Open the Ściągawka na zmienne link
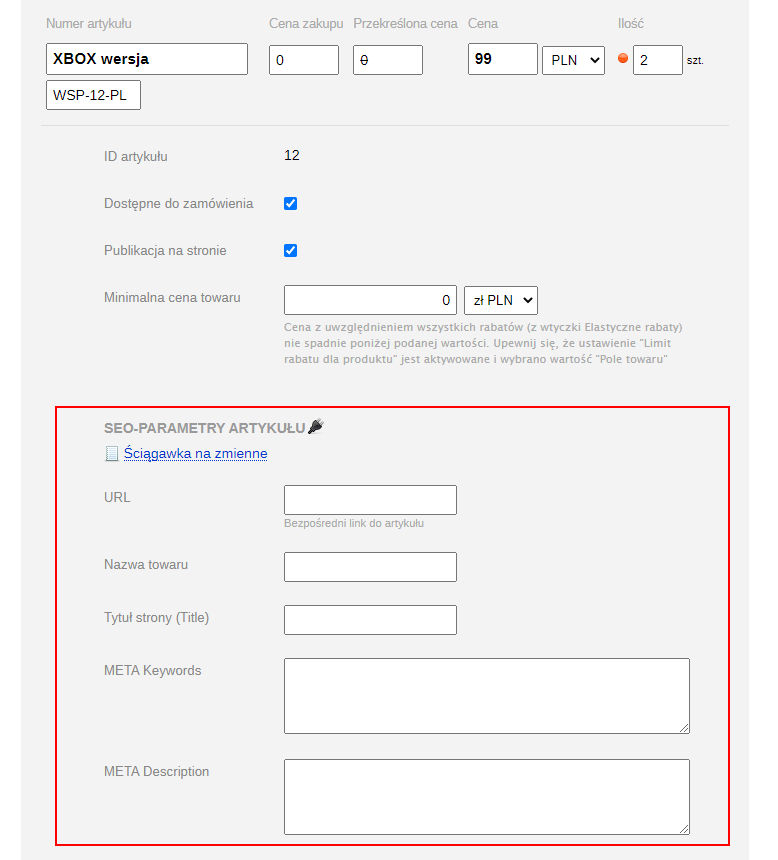 (195, 454)
